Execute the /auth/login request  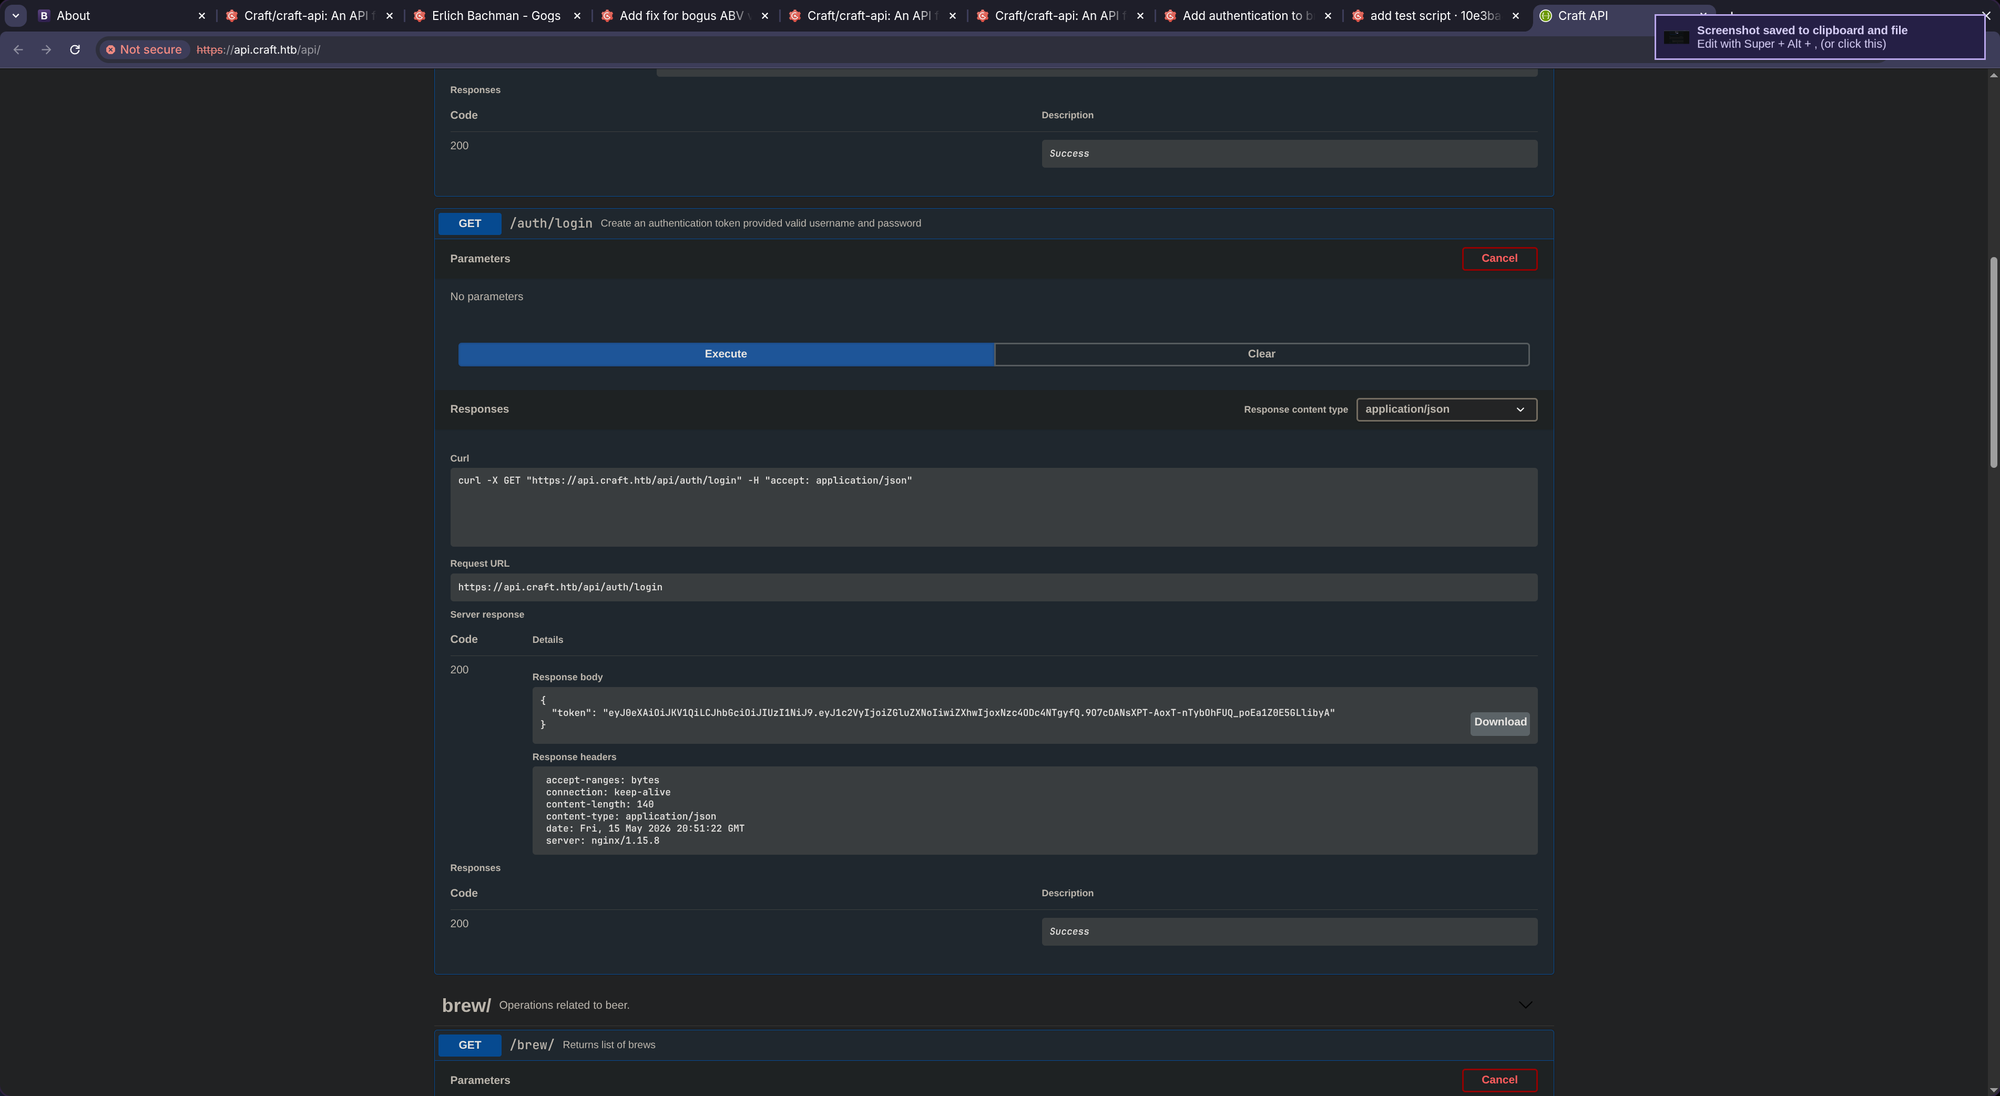pos(726,354)
